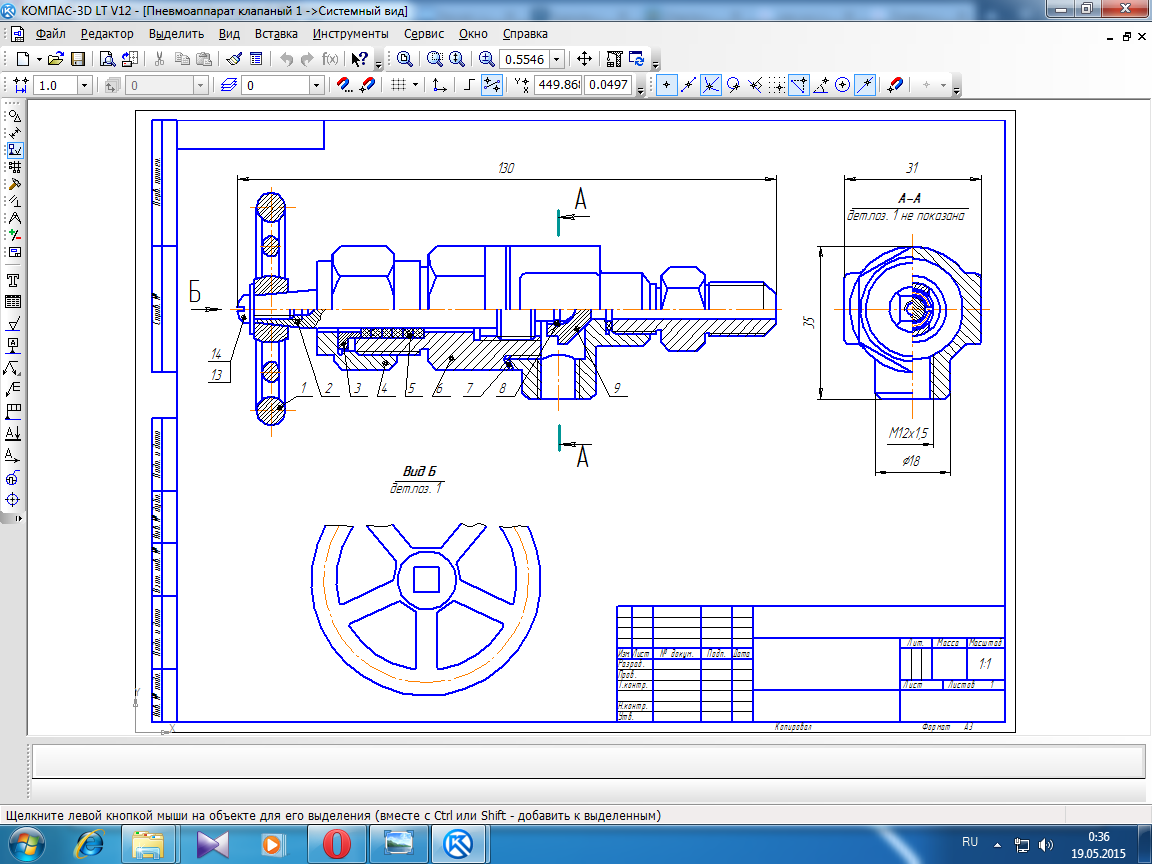Open print preview from the toolbar
The image size is (1152, 864).
pos(107,59)
